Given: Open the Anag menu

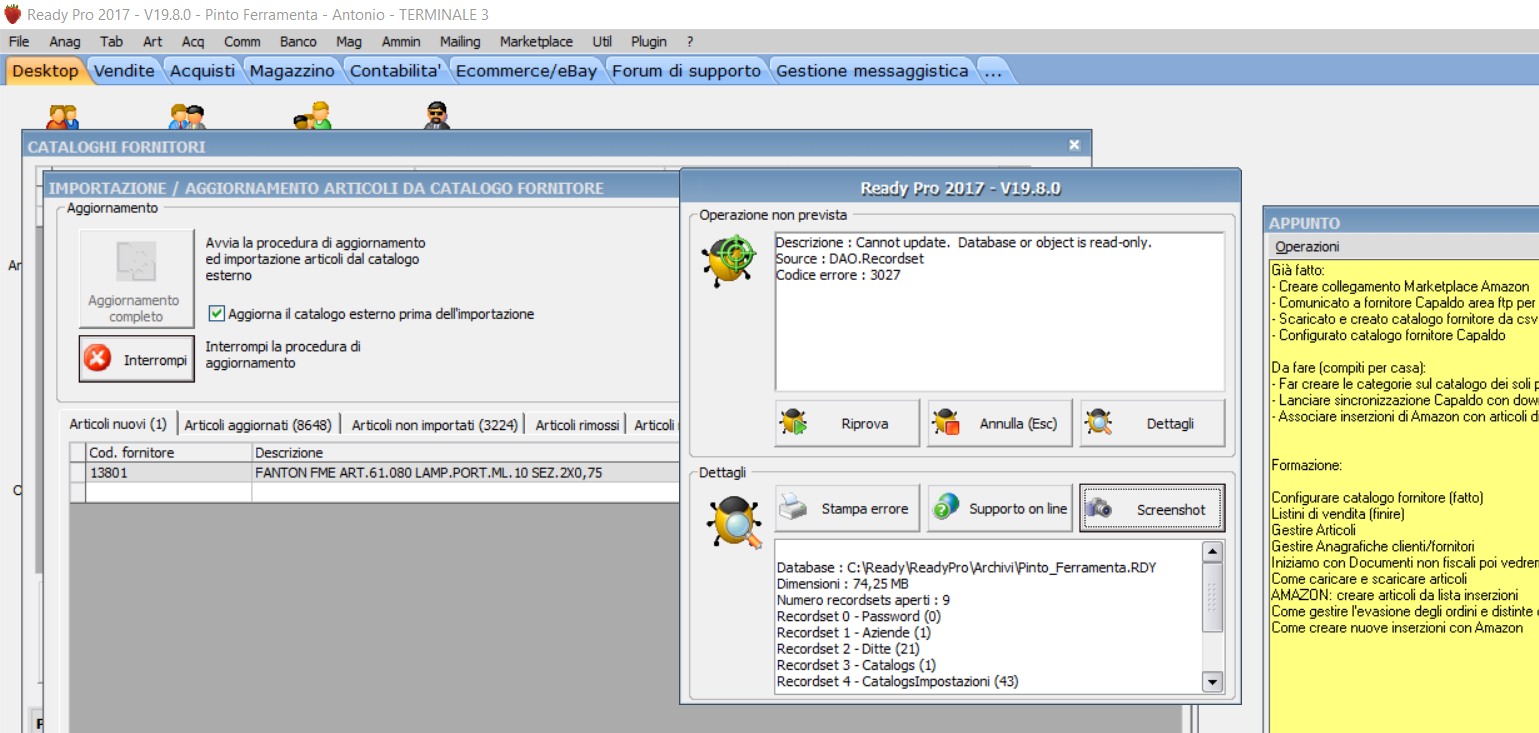Looking at the screenshot, I should coord(65,41).
